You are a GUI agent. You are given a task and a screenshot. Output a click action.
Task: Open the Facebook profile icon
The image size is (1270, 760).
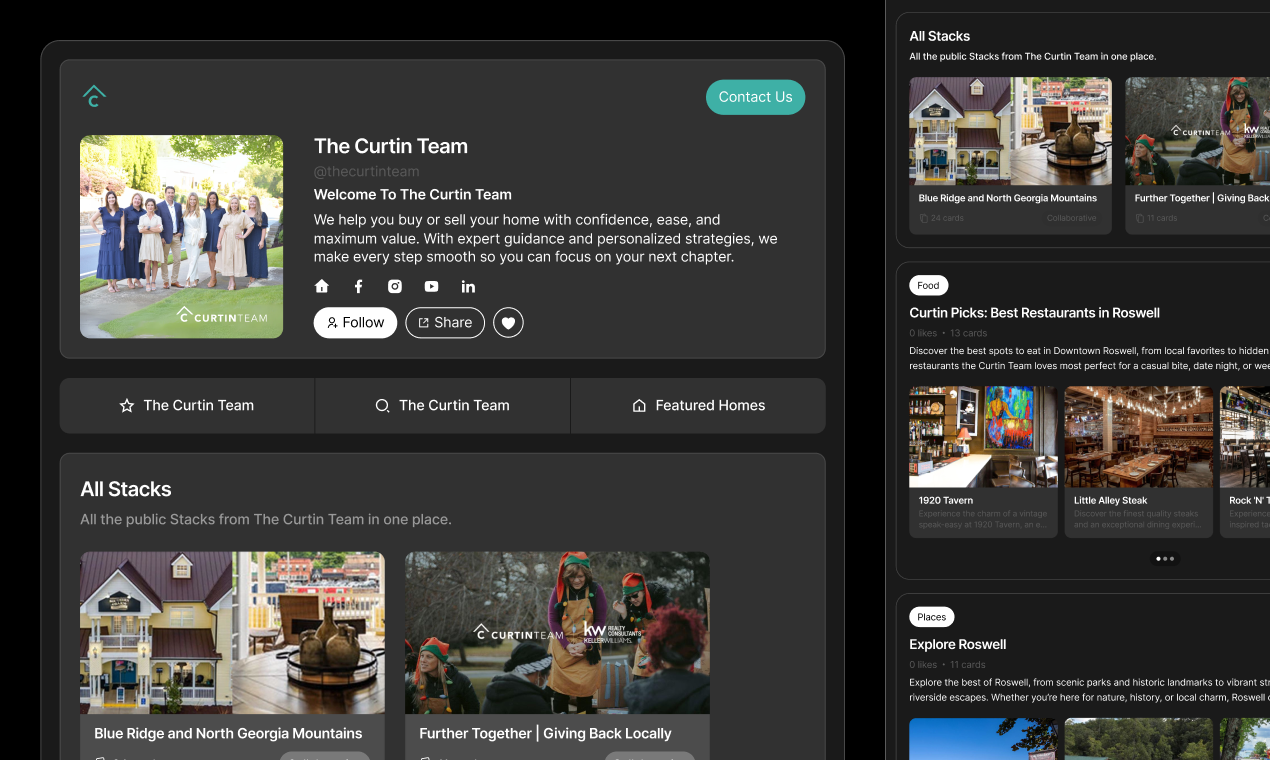click(x=359, y=286)
